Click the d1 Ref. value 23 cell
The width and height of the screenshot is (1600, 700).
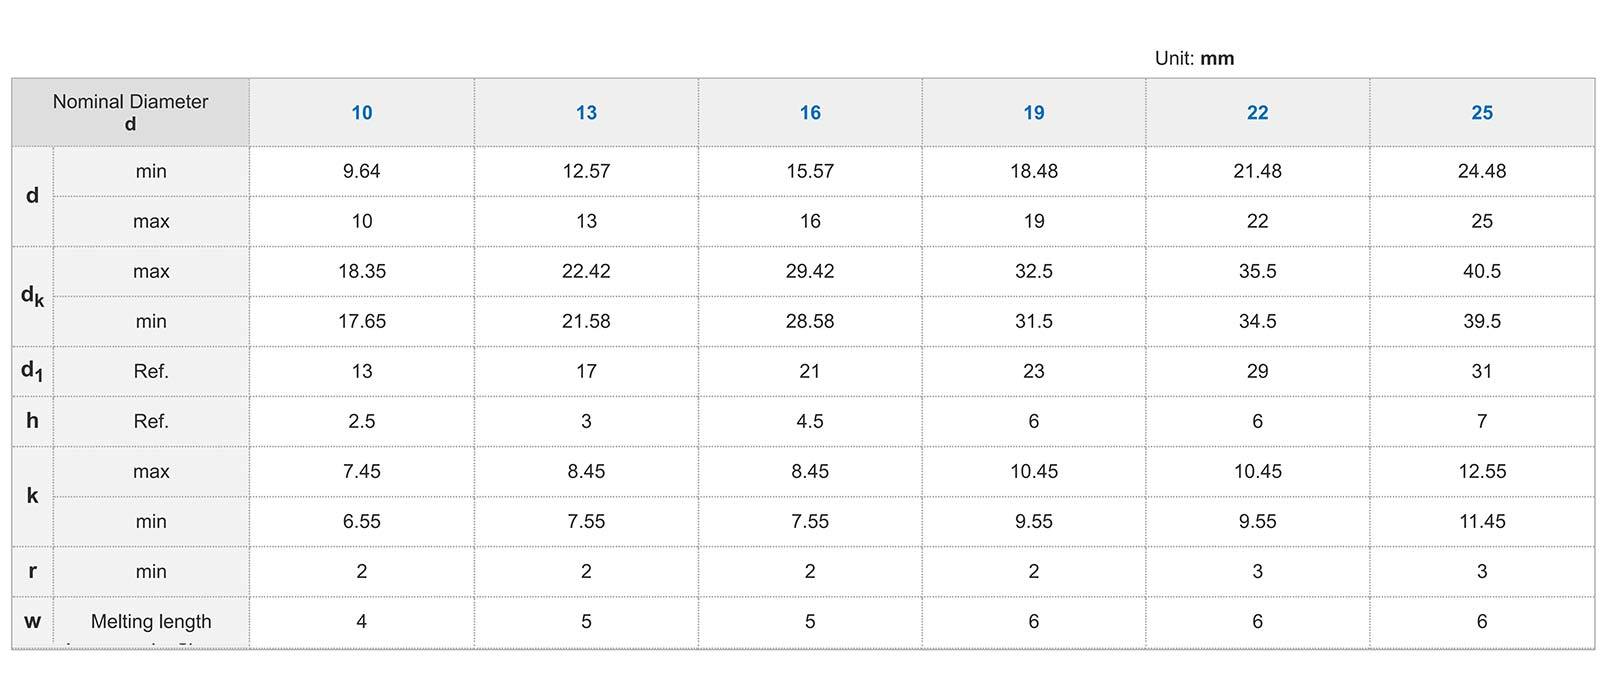(x=1034, y=371)
